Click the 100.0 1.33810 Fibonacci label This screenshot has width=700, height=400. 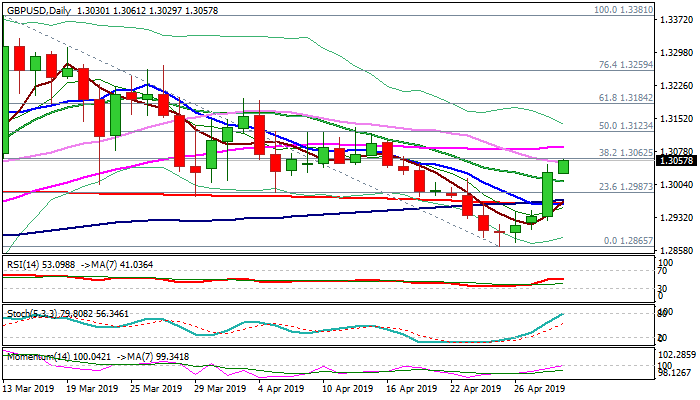[623, 10]
